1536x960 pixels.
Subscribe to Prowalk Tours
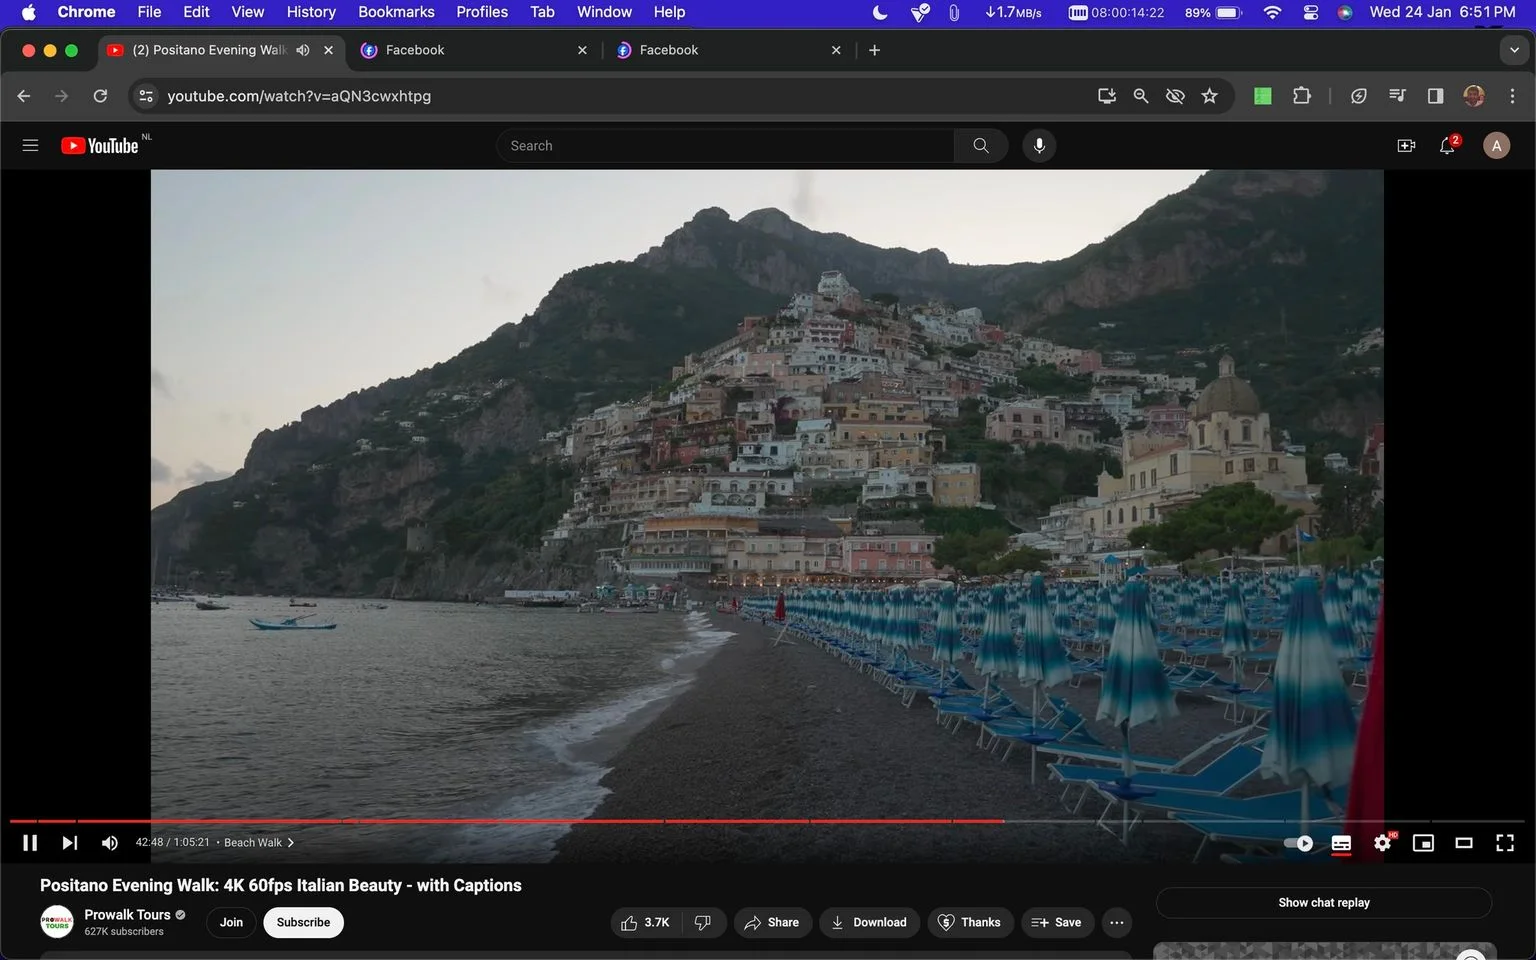coord(303,923)
